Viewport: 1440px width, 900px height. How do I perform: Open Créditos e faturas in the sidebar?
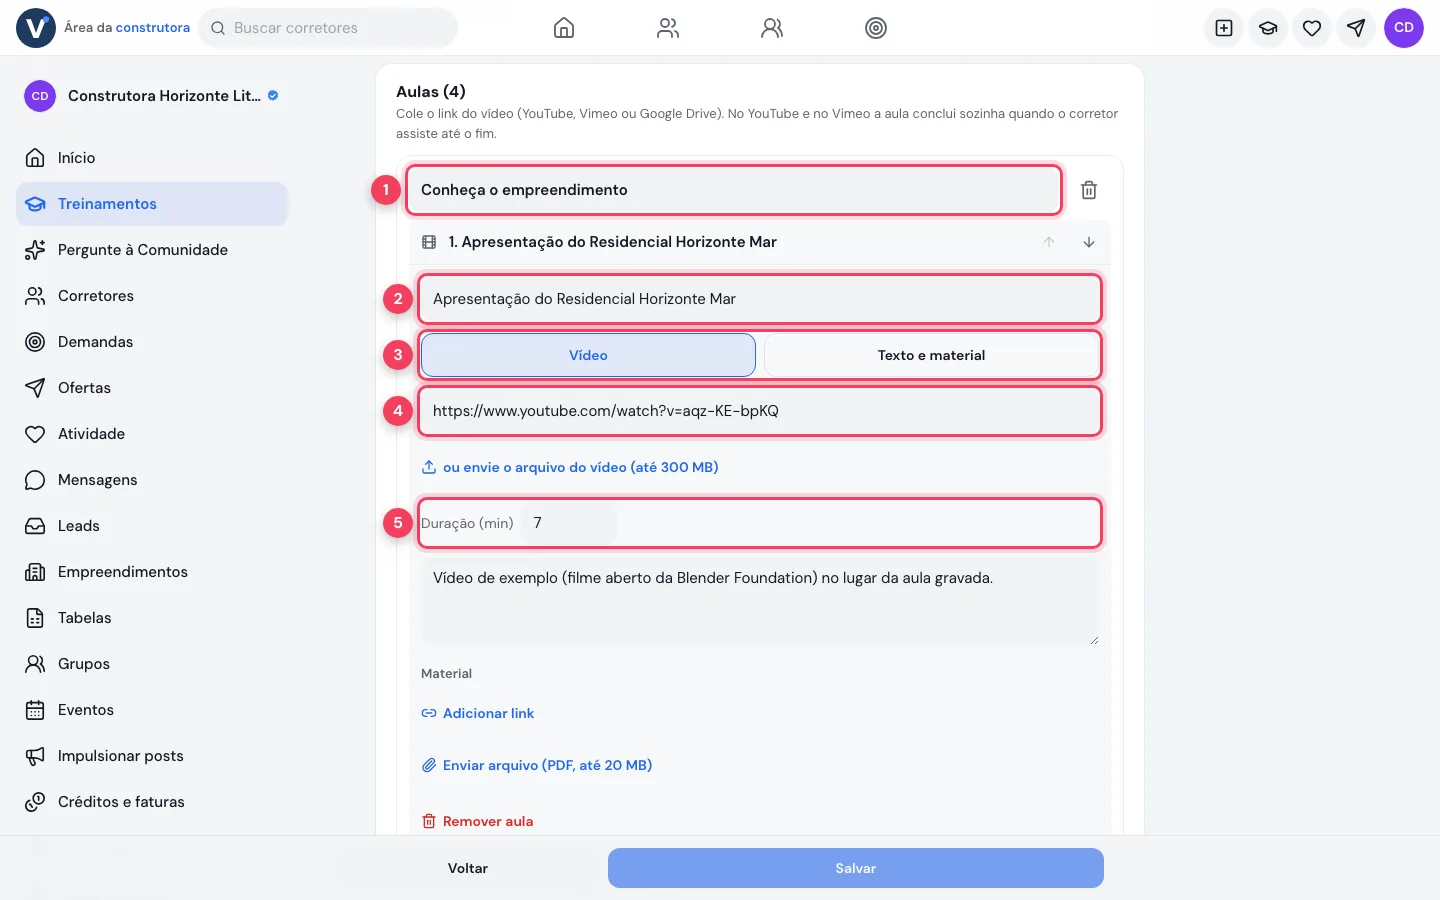click(x=152, y=802)
